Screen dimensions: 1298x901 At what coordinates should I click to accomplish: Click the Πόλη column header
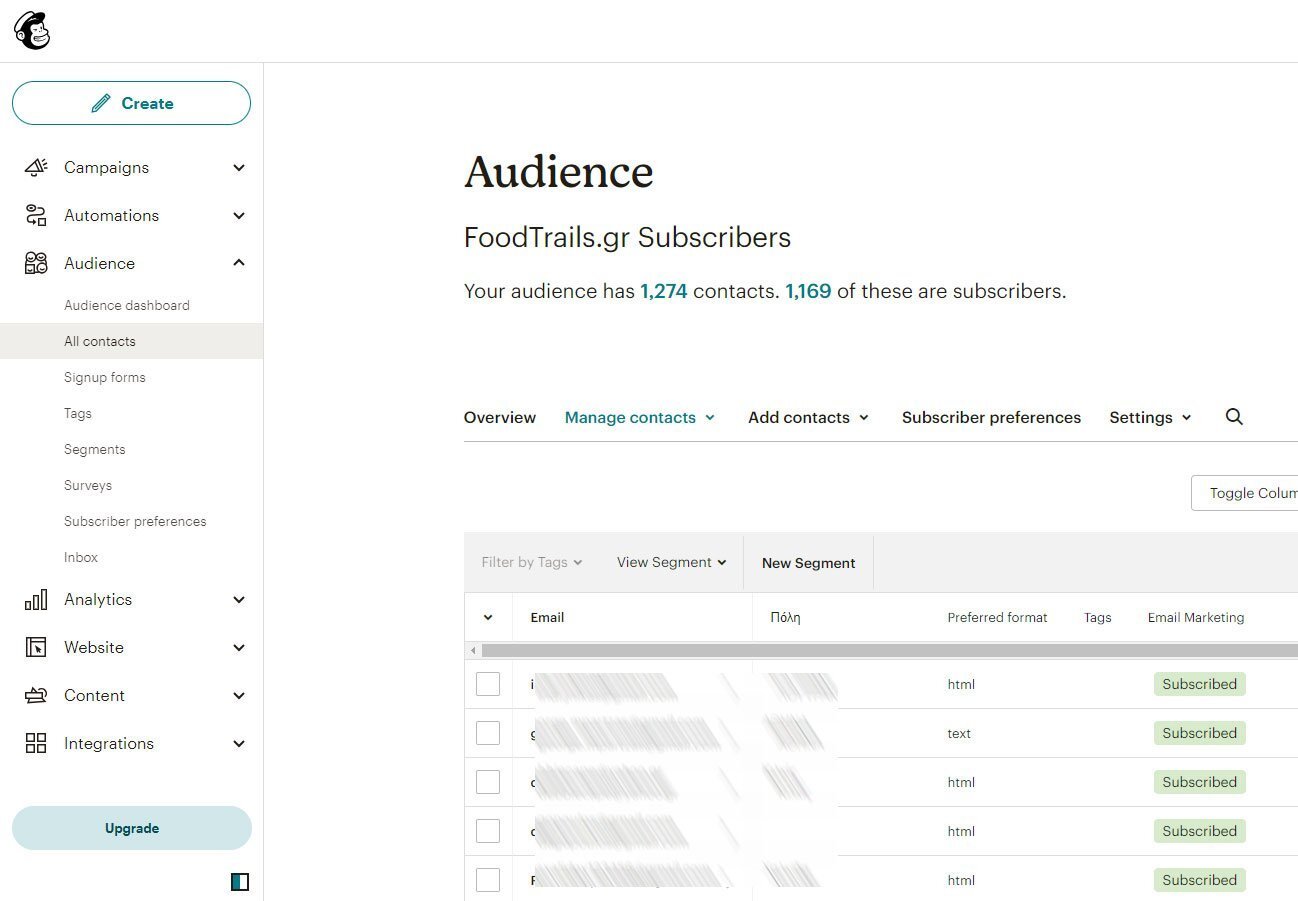tap(785, 618)
